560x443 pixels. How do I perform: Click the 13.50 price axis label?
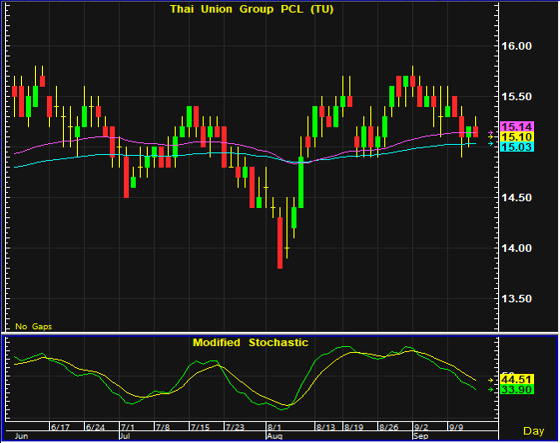pyautogui.click(x=516, y=299)
